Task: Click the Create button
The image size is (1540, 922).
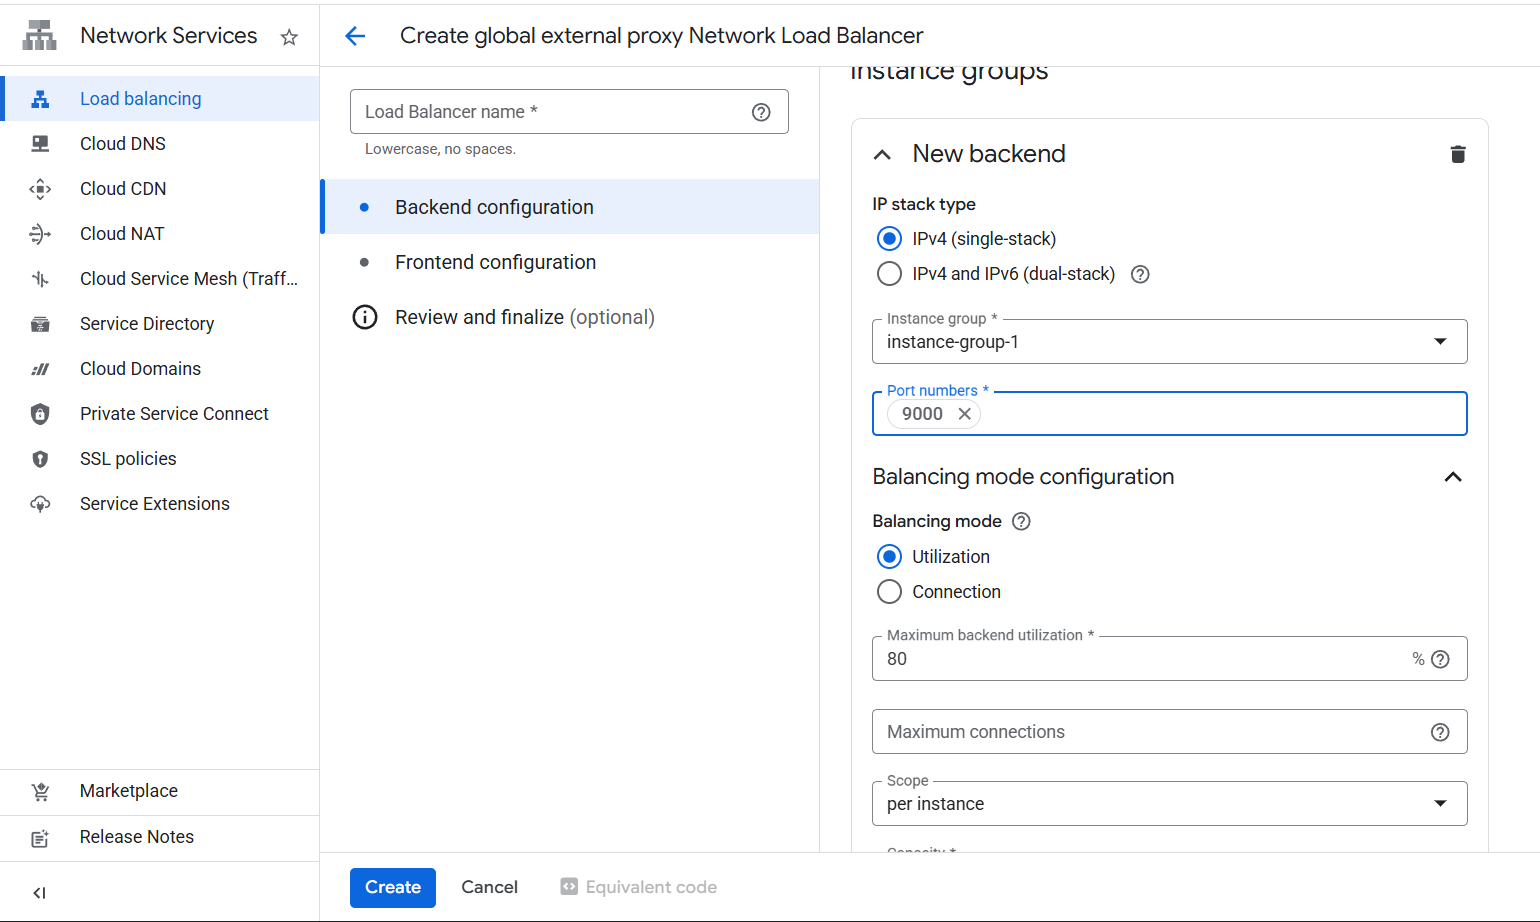Action: 392,887
